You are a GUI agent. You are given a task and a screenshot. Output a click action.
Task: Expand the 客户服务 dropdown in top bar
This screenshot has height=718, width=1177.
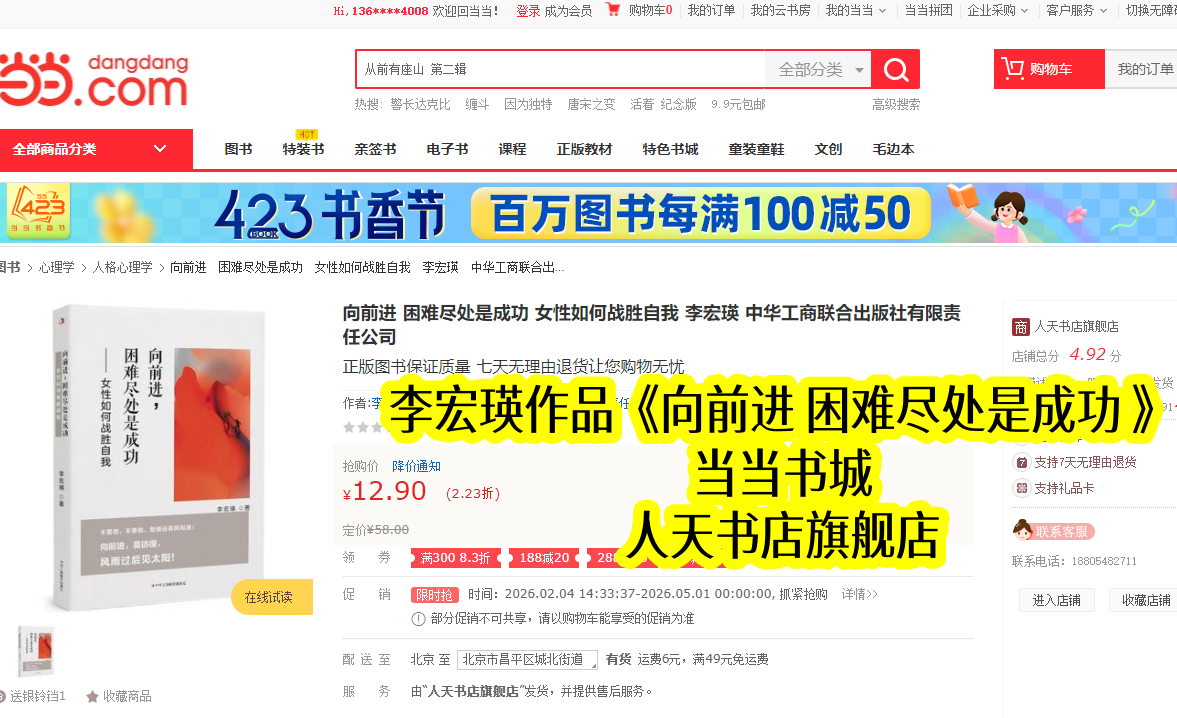tap(1077, 10)
